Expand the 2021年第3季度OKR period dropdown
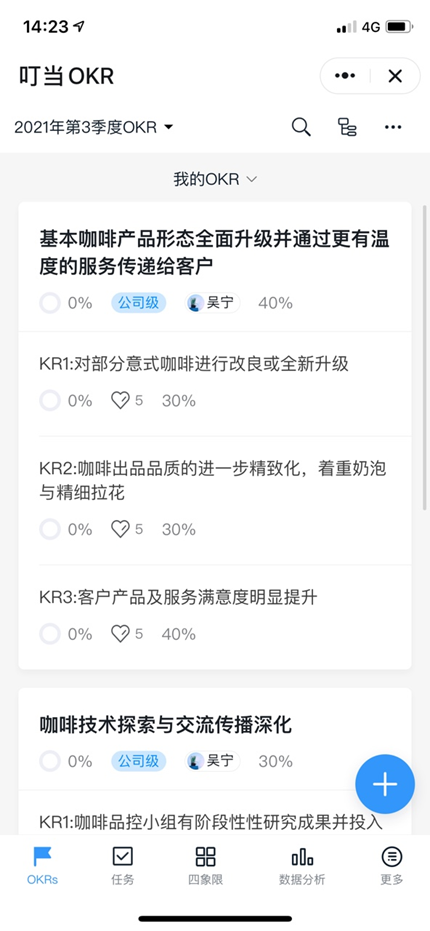The image size is (430, 931). (x=94, y=127)
